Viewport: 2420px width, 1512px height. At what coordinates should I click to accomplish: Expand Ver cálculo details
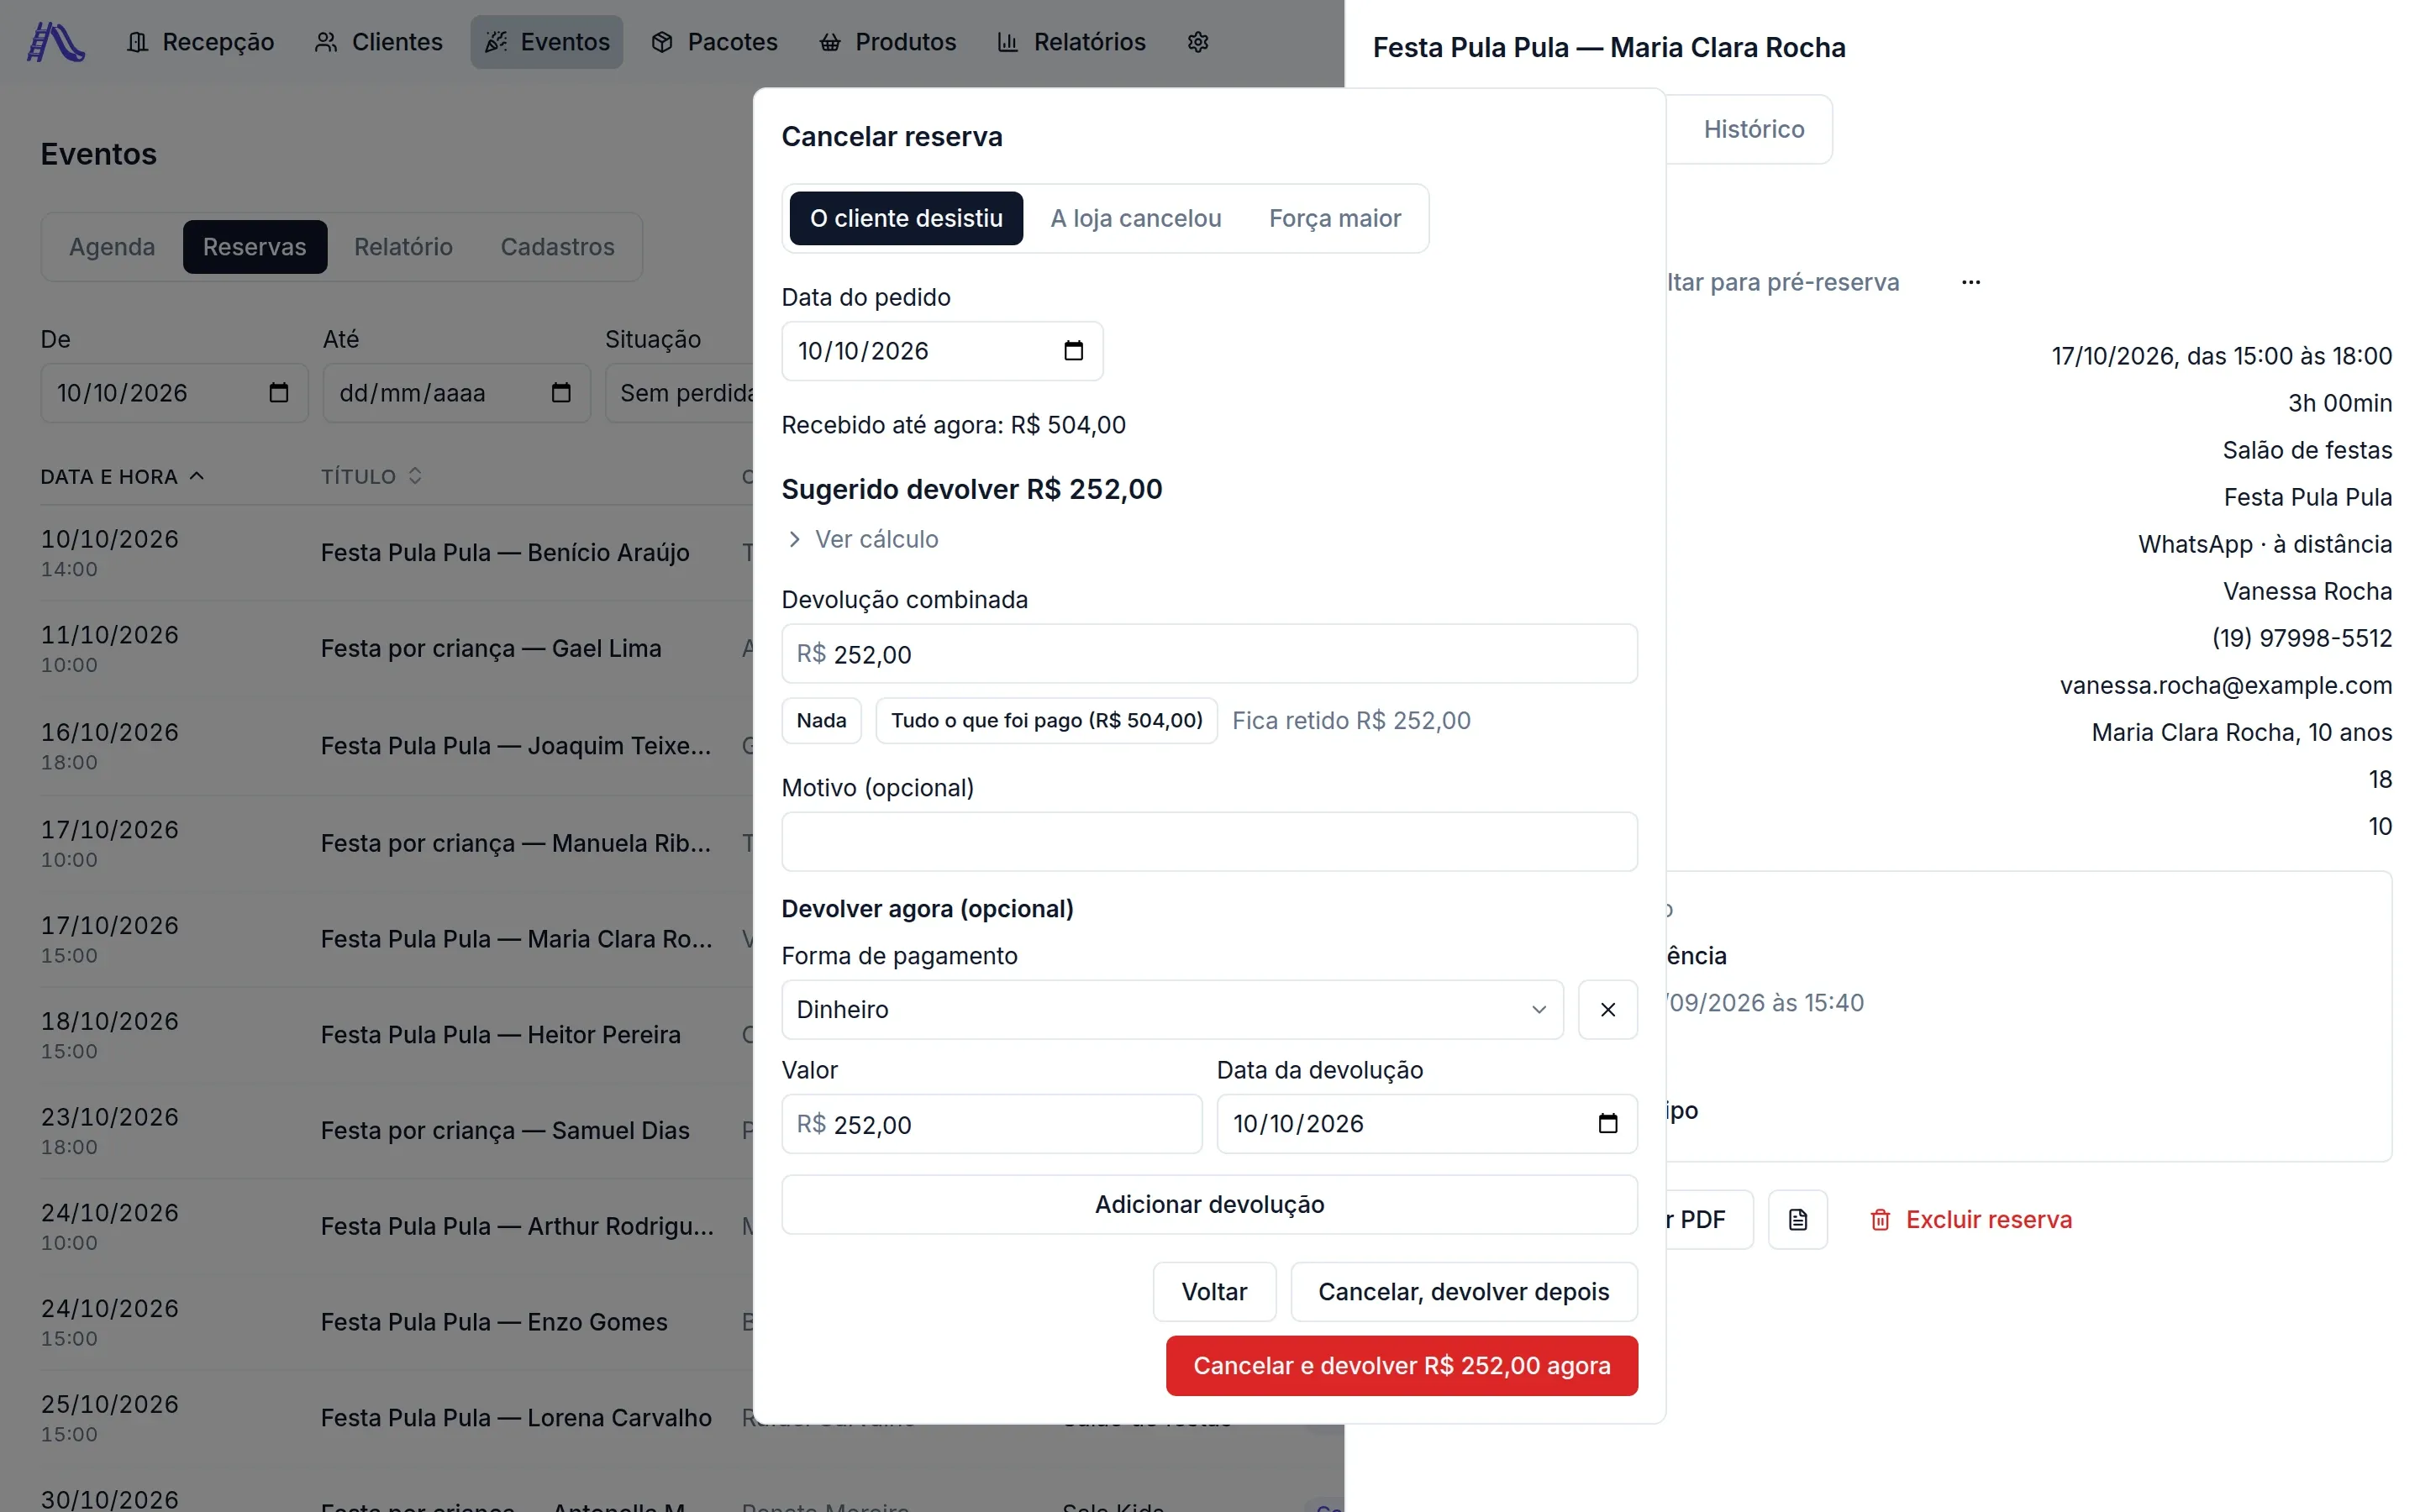click(x=863, y=539)
